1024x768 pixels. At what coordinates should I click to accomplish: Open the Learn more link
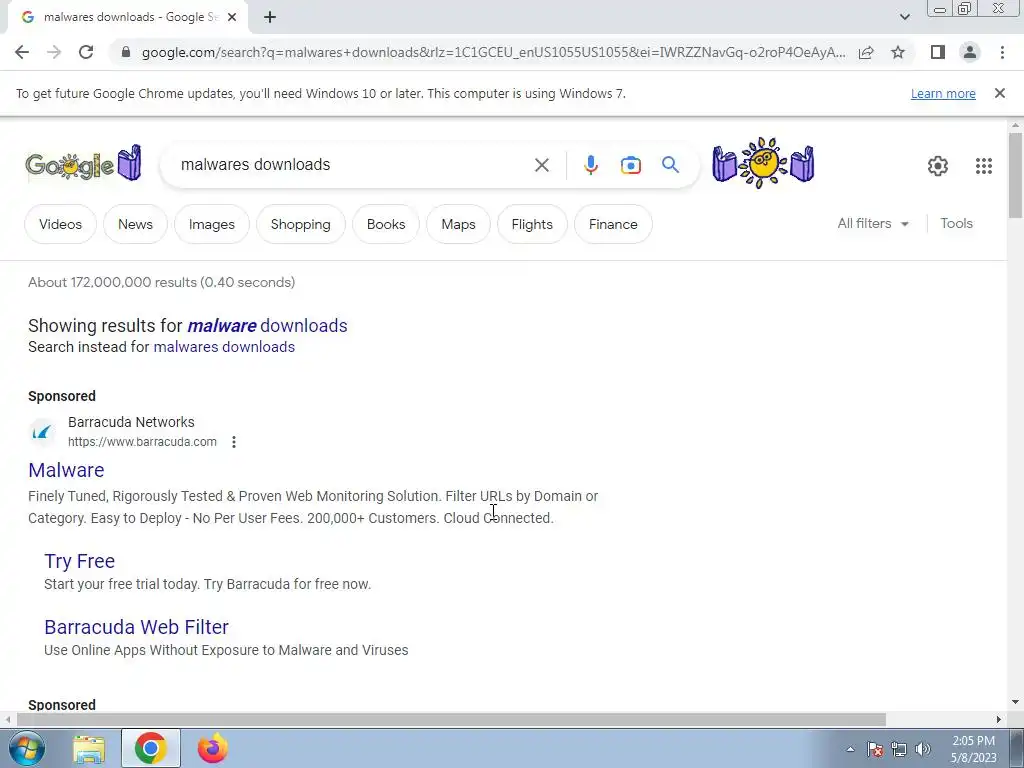943,93
